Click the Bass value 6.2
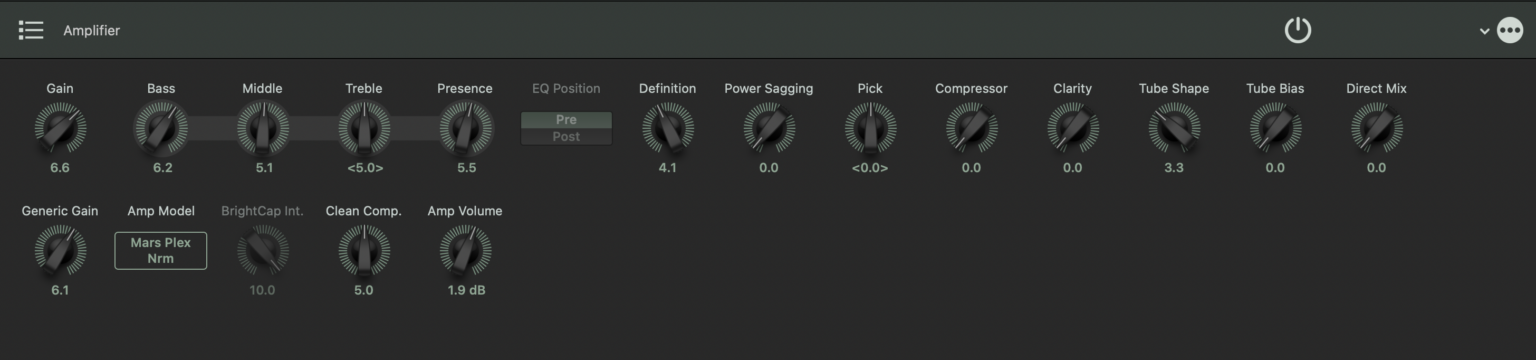This screenshot has width=1536, height=360. pos(162,168)
